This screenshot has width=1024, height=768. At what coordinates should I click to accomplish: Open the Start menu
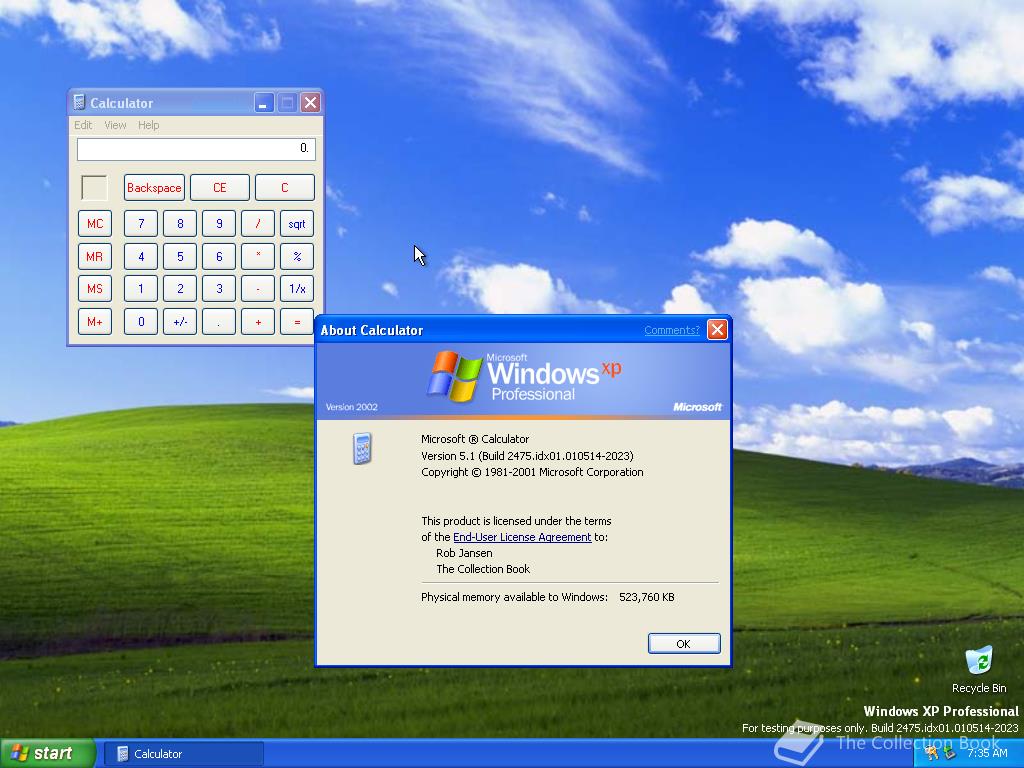click(x=48, y=754)
